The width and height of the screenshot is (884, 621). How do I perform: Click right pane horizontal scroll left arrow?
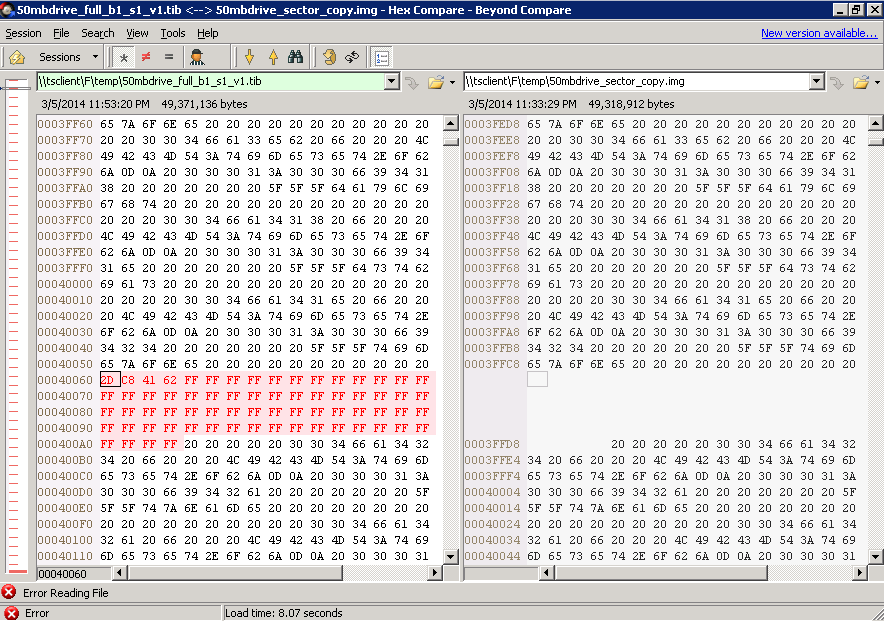546,573
